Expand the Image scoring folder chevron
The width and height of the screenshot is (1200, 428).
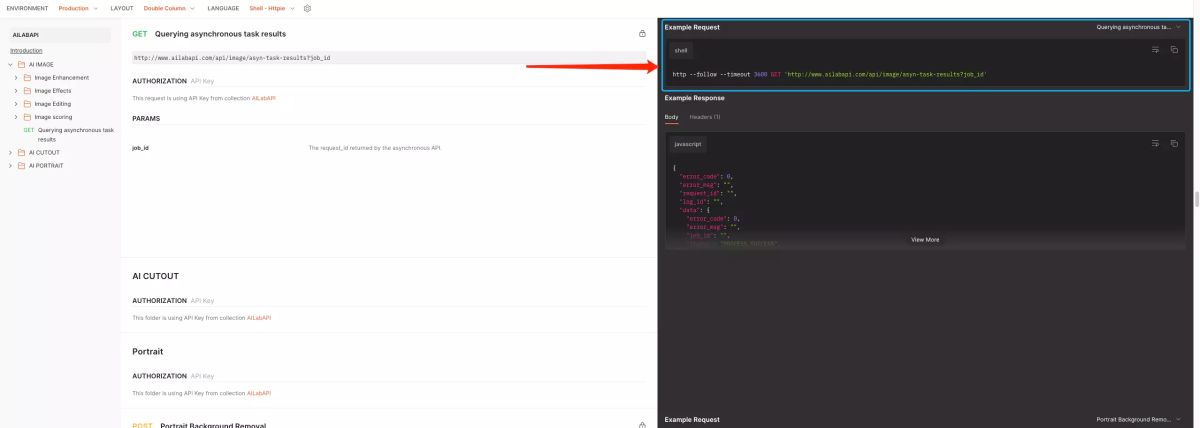[x=16, y=116]
